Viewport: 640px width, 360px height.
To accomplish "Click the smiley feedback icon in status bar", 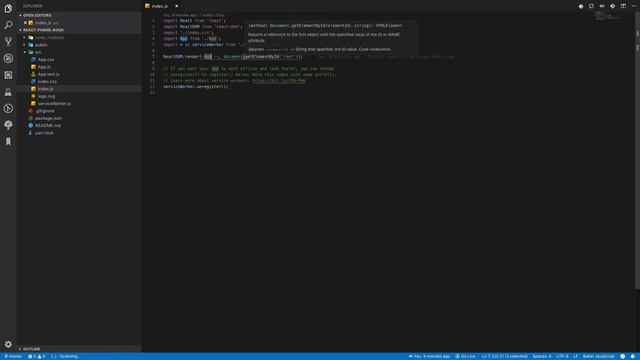I will [x=622, y=356].
